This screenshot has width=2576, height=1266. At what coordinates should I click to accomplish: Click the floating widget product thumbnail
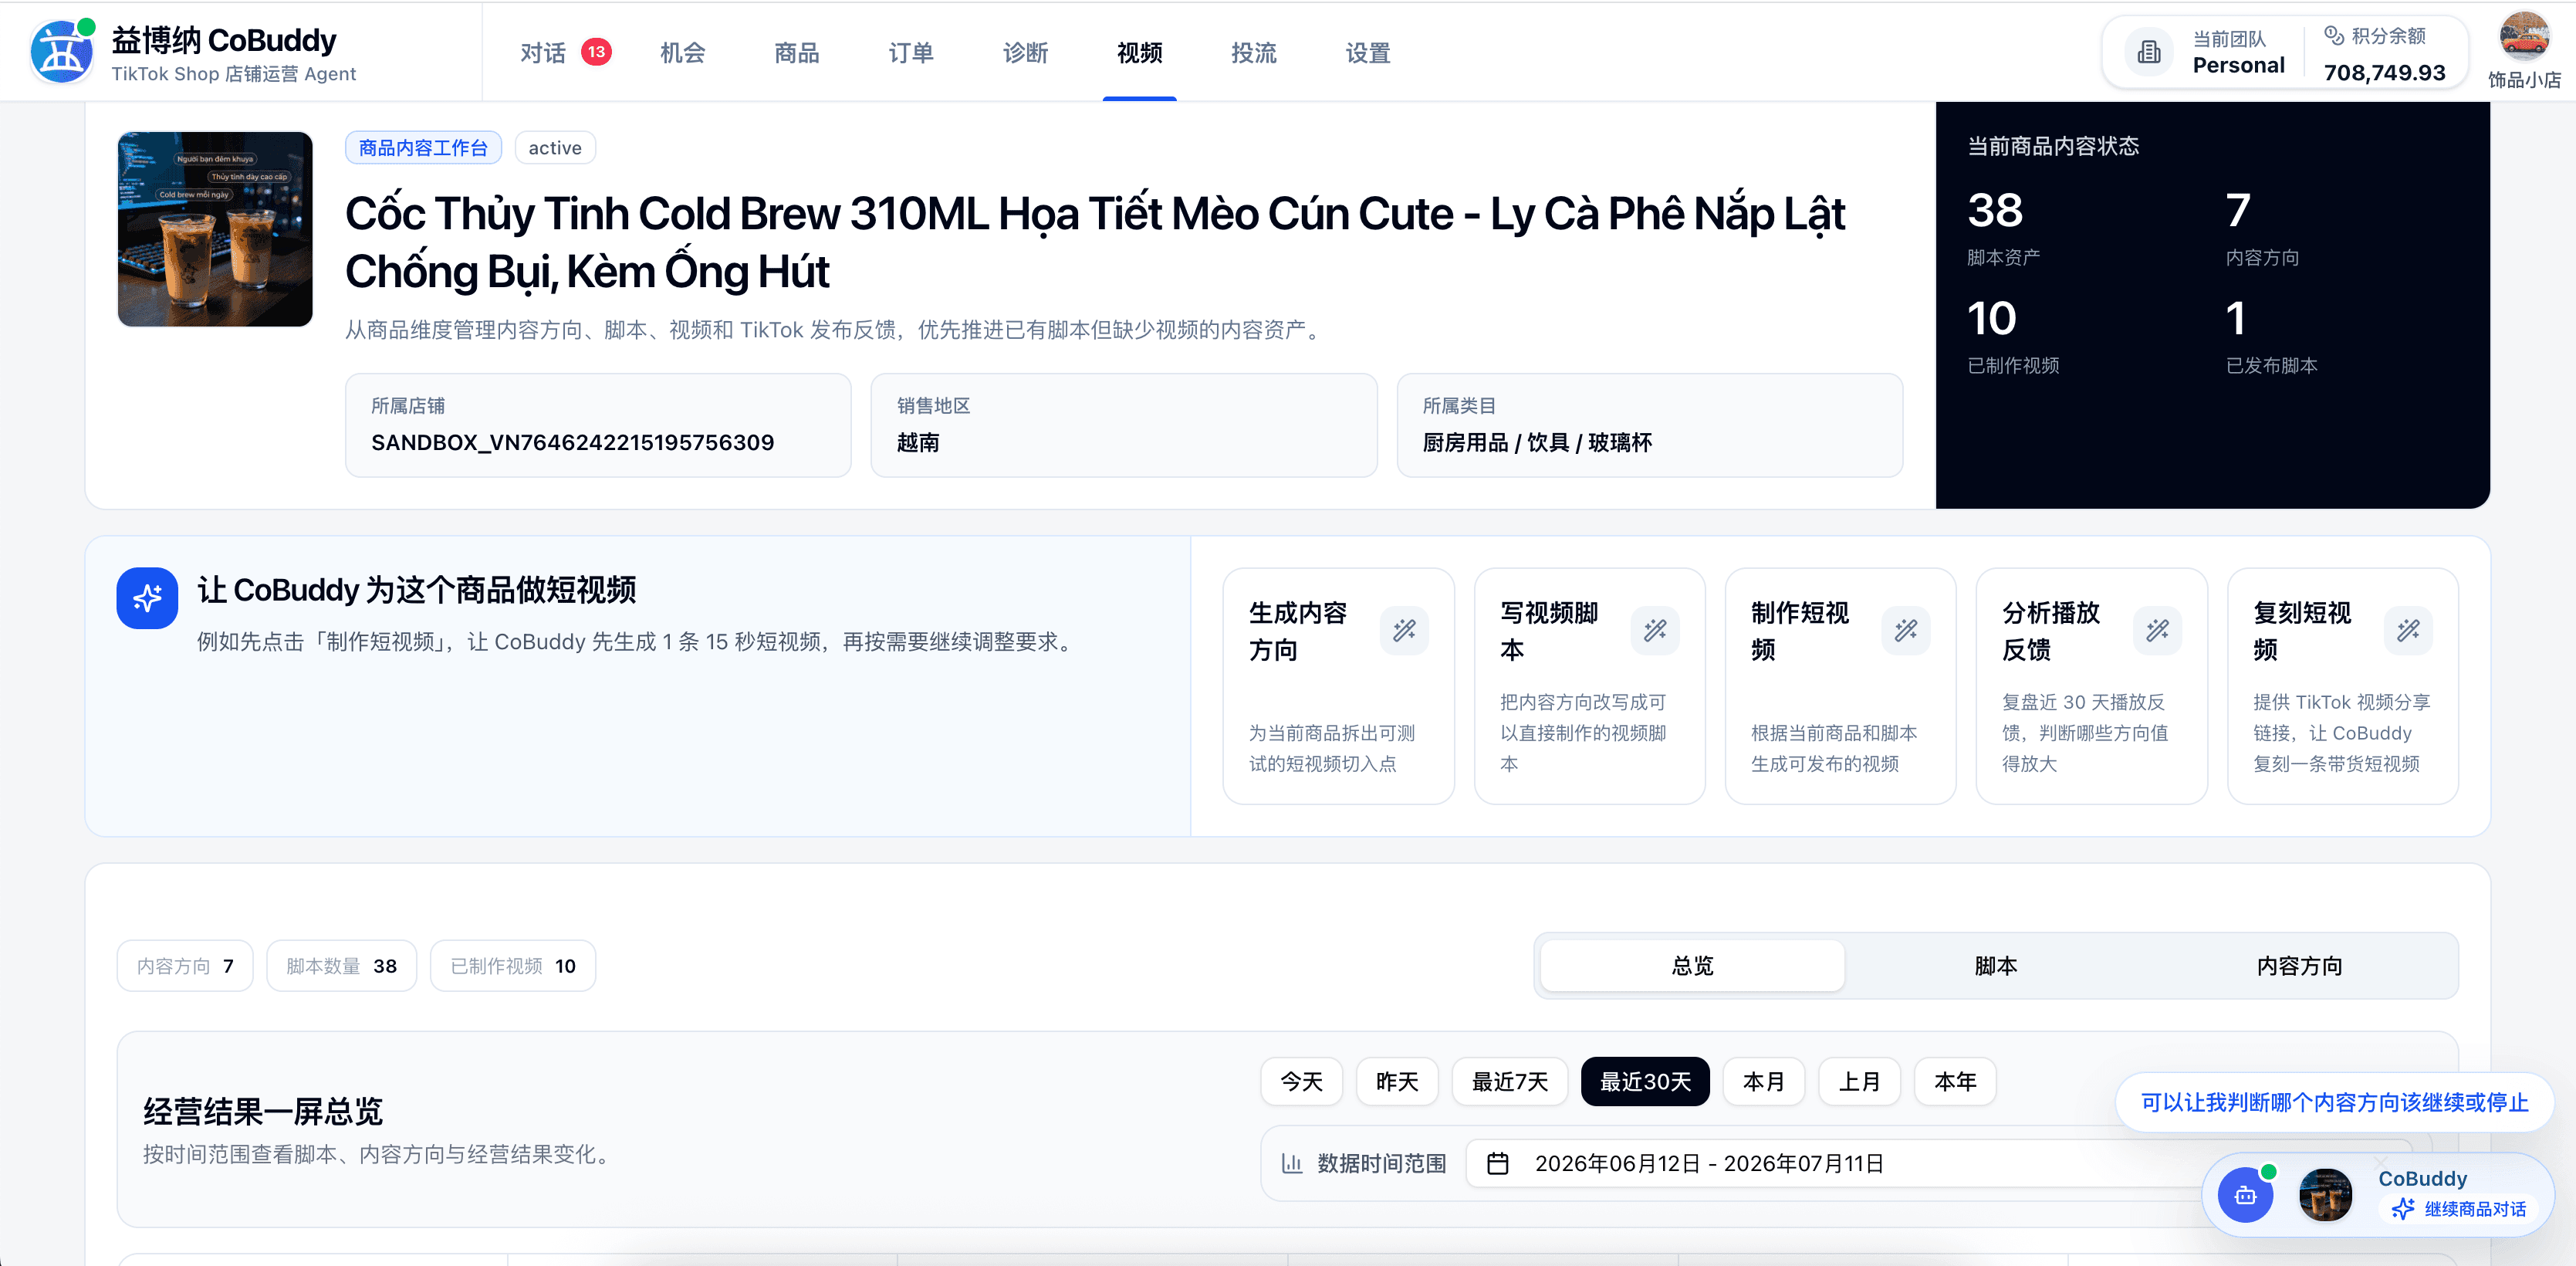[x=2325, y=1195]
